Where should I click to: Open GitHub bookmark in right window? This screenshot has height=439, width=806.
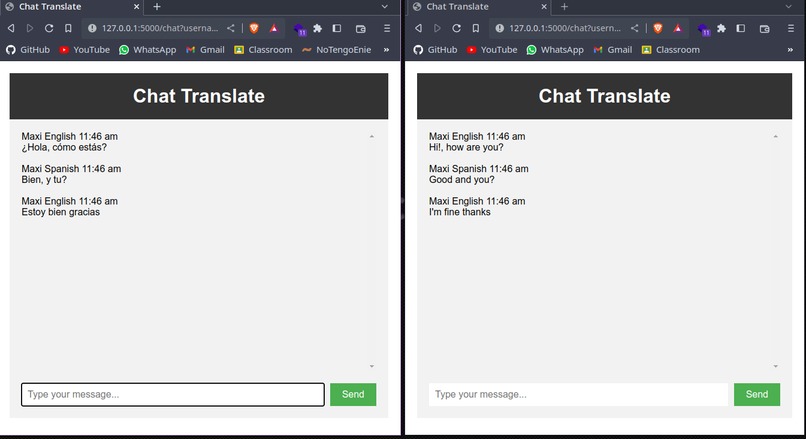pos(436,50)
